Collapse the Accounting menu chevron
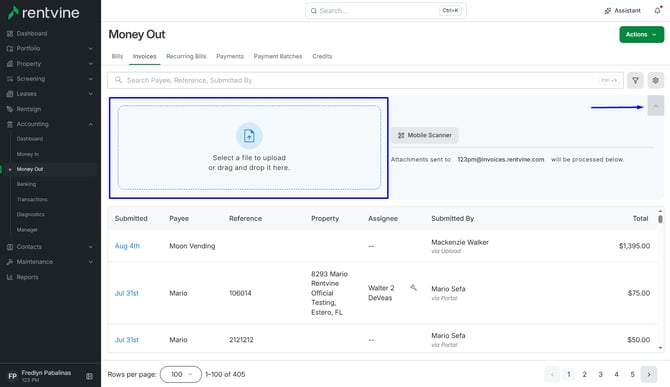 coord(91,124)
